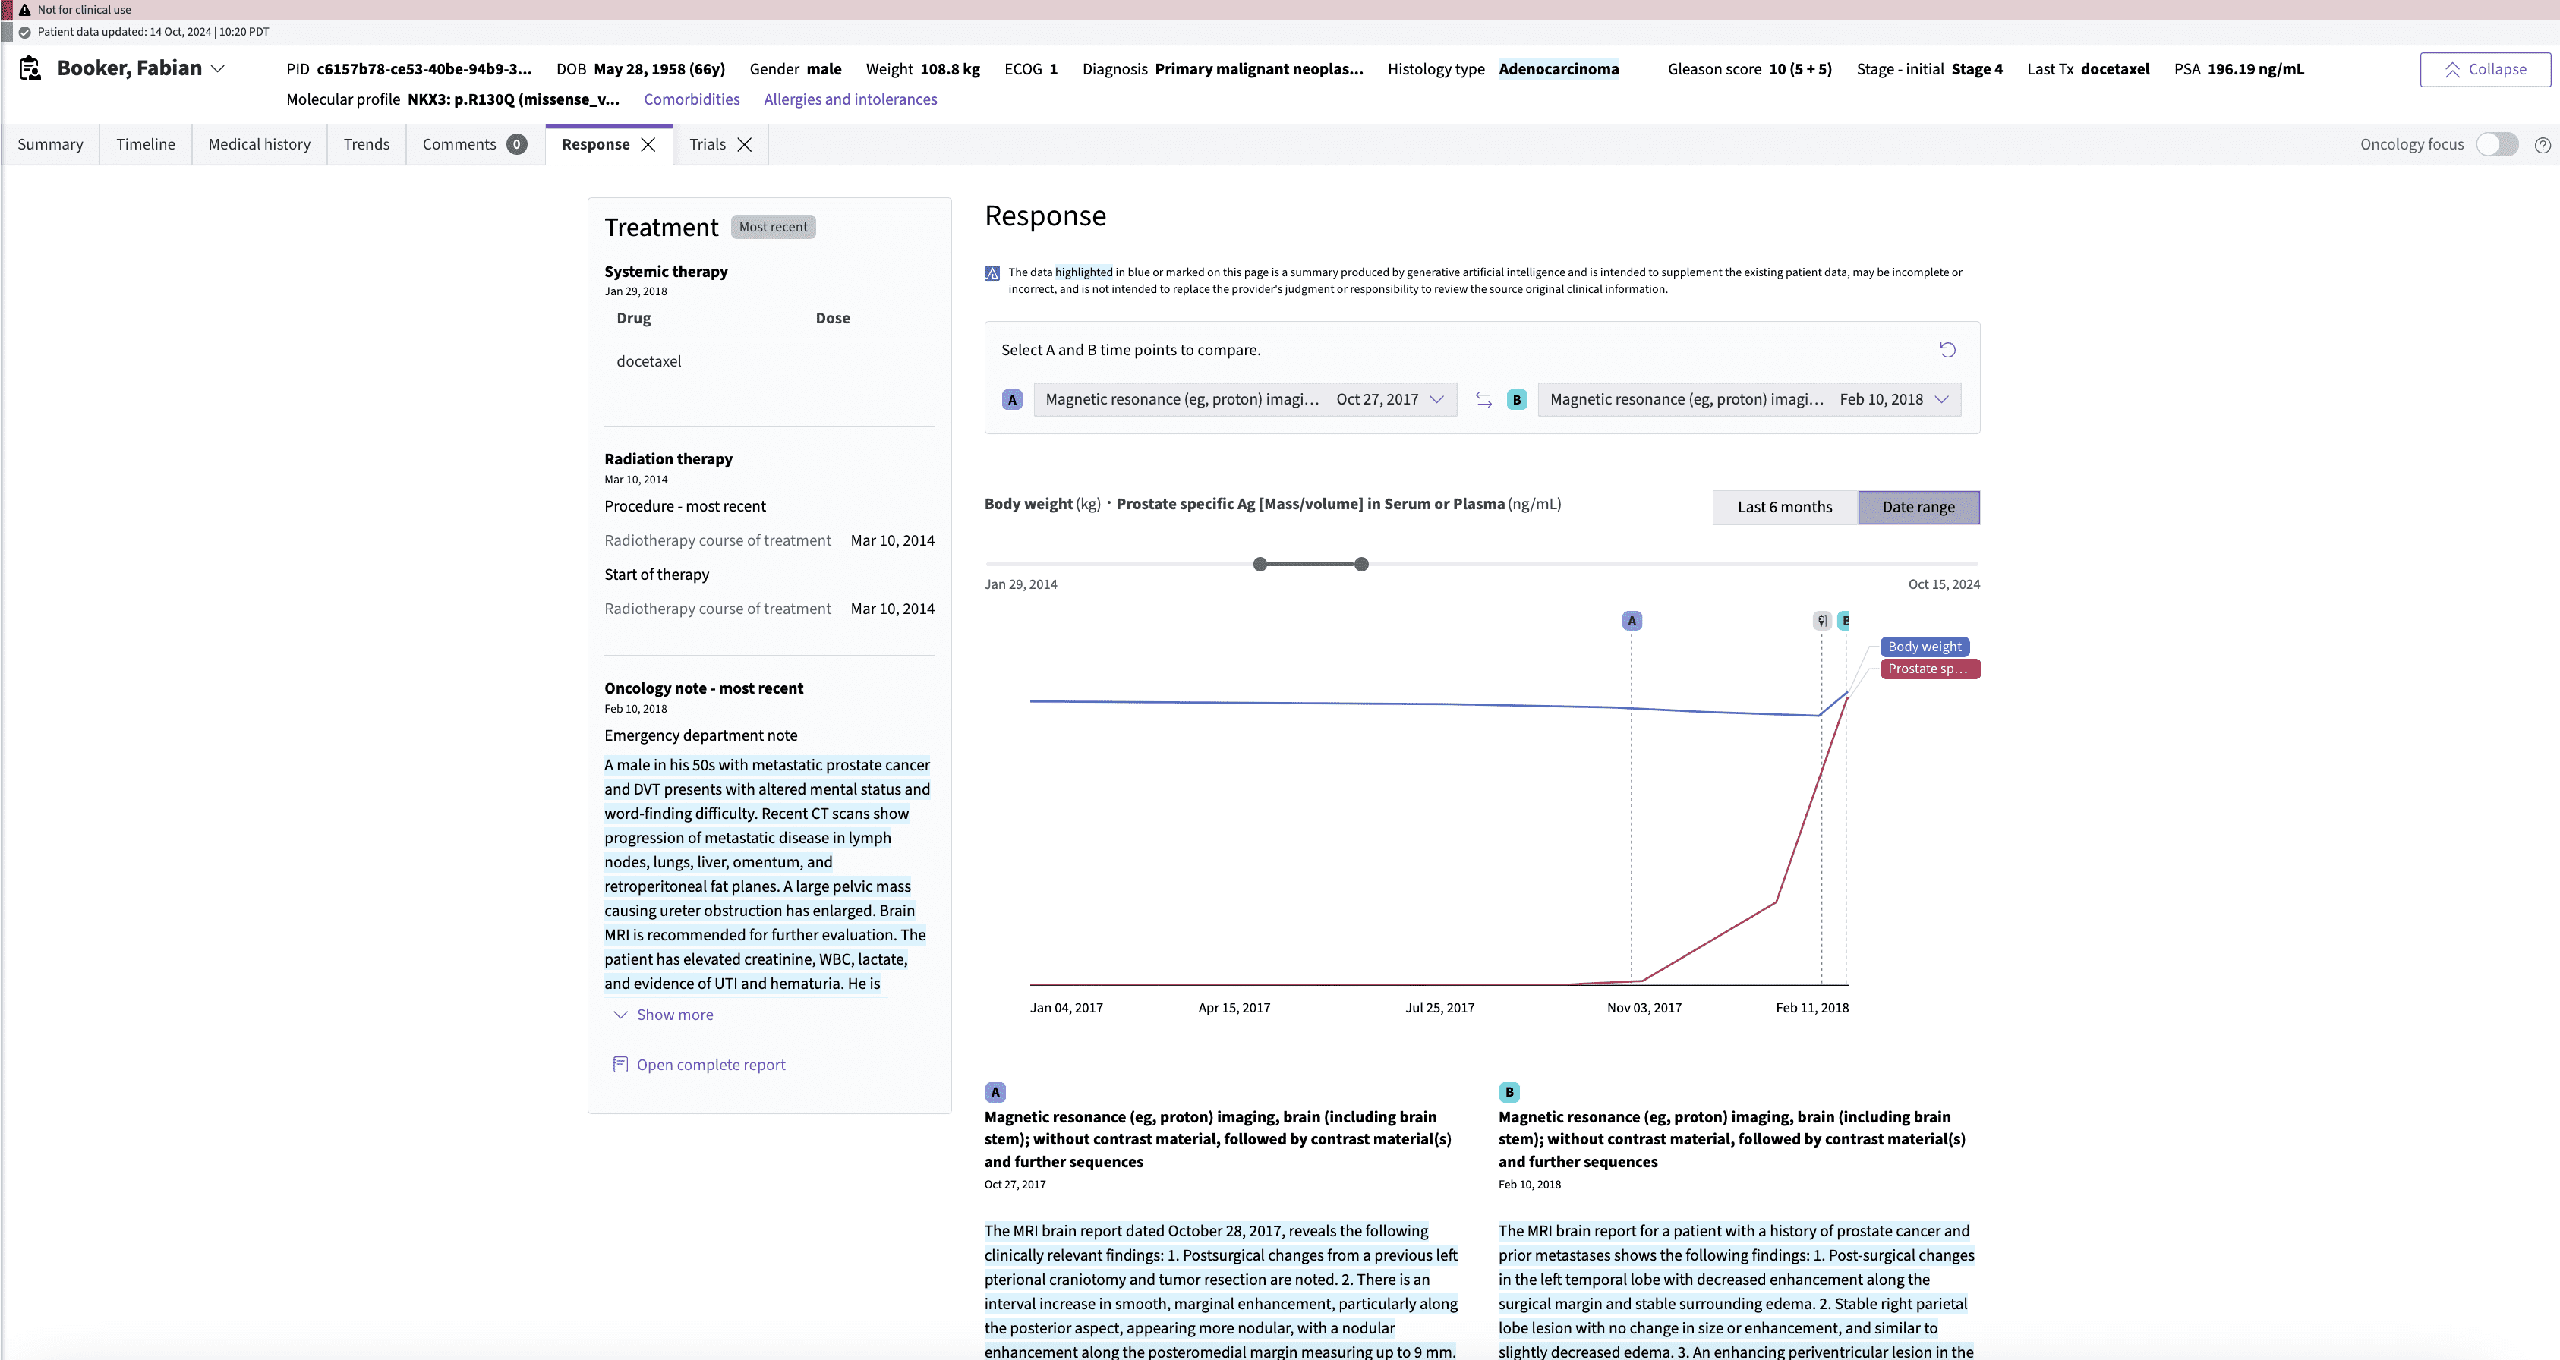
Task: Toggle the Oncology focus switch
Action: tap(2497, 145)
